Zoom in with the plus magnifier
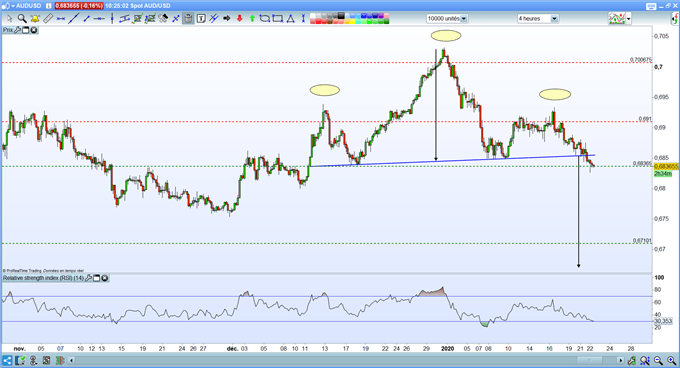 [671, 361]
